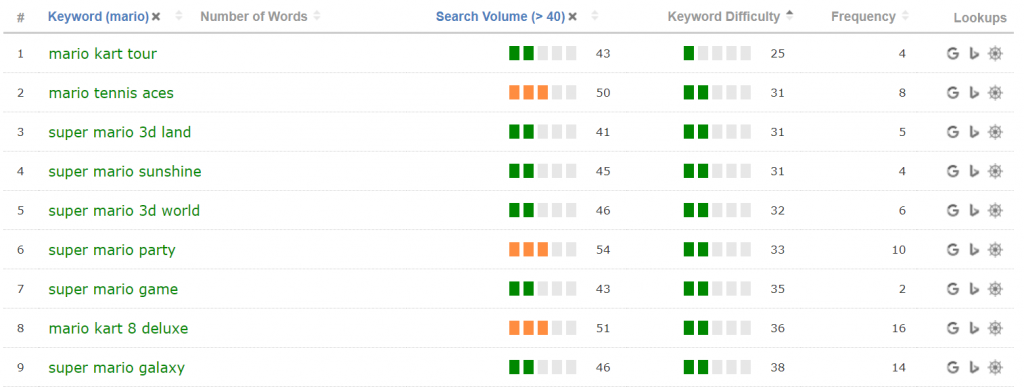Open Google lookup for super mario sunshine
The height and width of the screenshot is (387, 1024).
coord(953,171)
